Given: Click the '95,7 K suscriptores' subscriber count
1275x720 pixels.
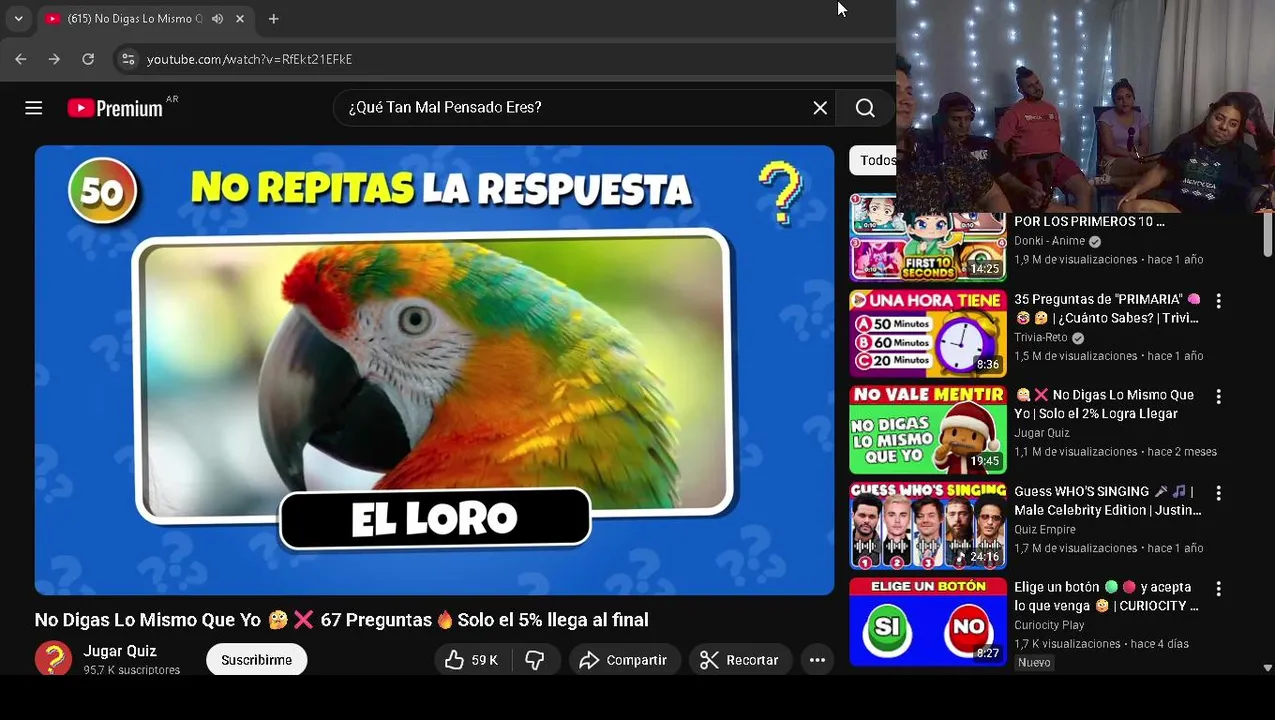Looking at the screenshot, I should pyautogui.click(x=131, y=670).
